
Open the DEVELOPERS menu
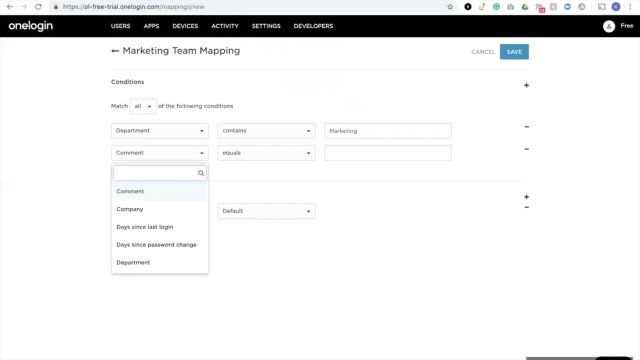(x=313, y=26)
